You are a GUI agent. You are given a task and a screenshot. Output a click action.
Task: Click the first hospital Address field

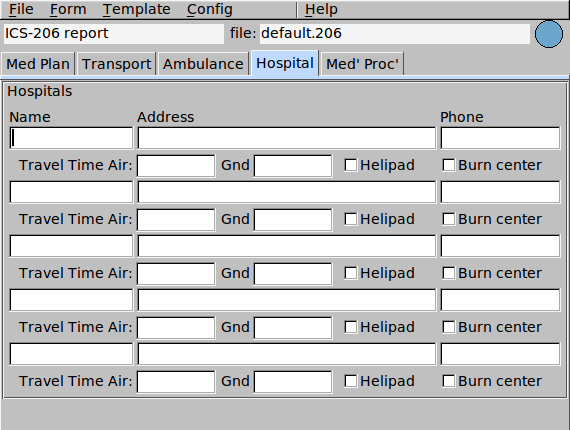coord(286,138)
